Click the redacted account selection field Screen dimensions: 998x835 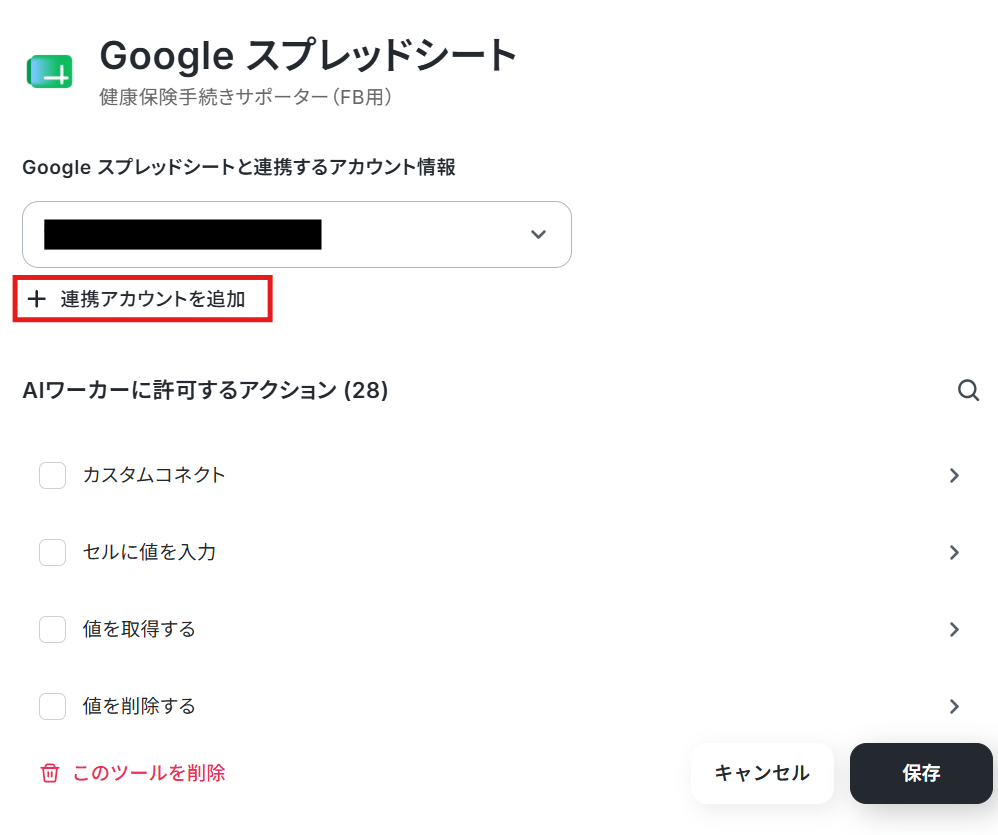[x=297, y=234]
